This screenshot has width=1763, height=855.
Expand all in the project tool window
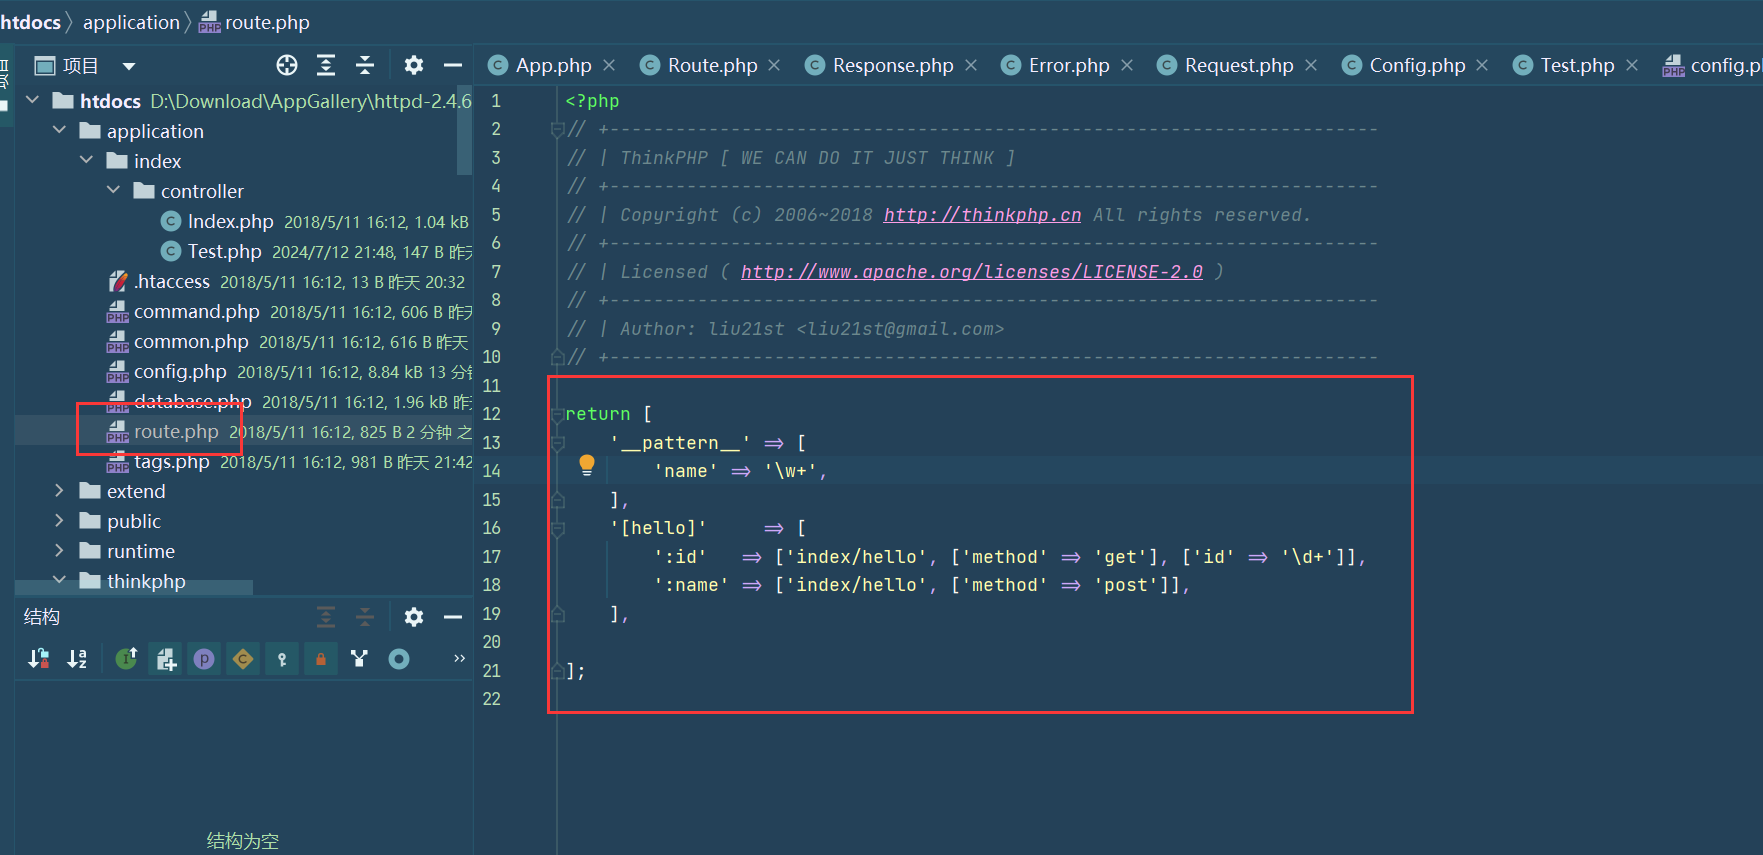(326, 66)
